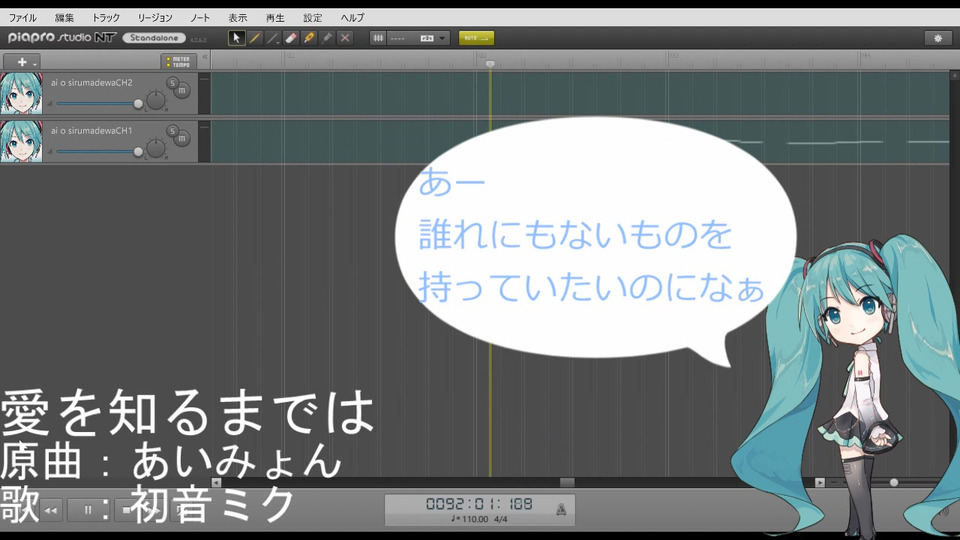
Task: Toggle the yellow AUTO button
Action: (476, 38)
